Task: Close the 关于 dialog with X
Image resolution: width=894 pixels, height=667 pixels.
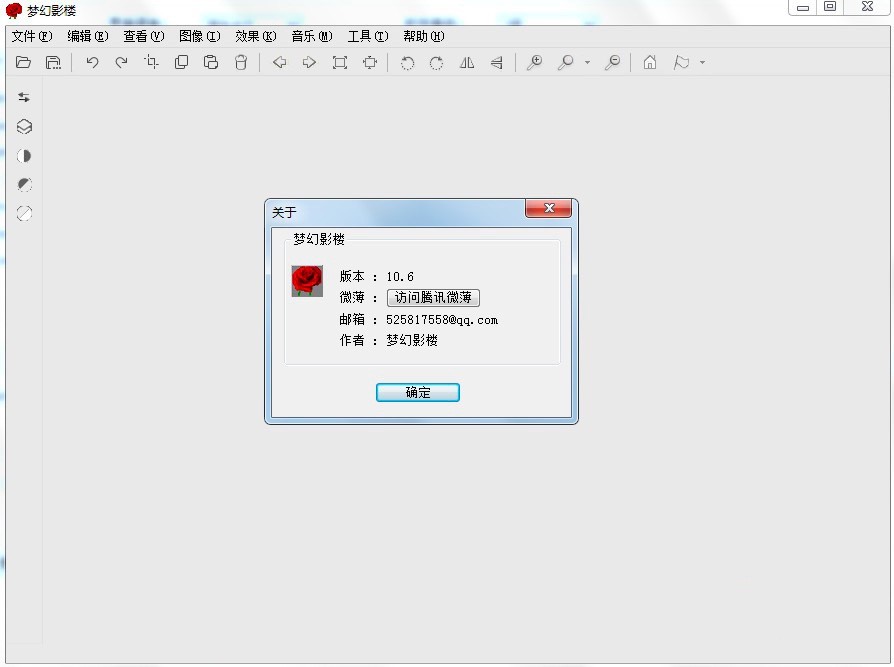Action: [548, 208]
